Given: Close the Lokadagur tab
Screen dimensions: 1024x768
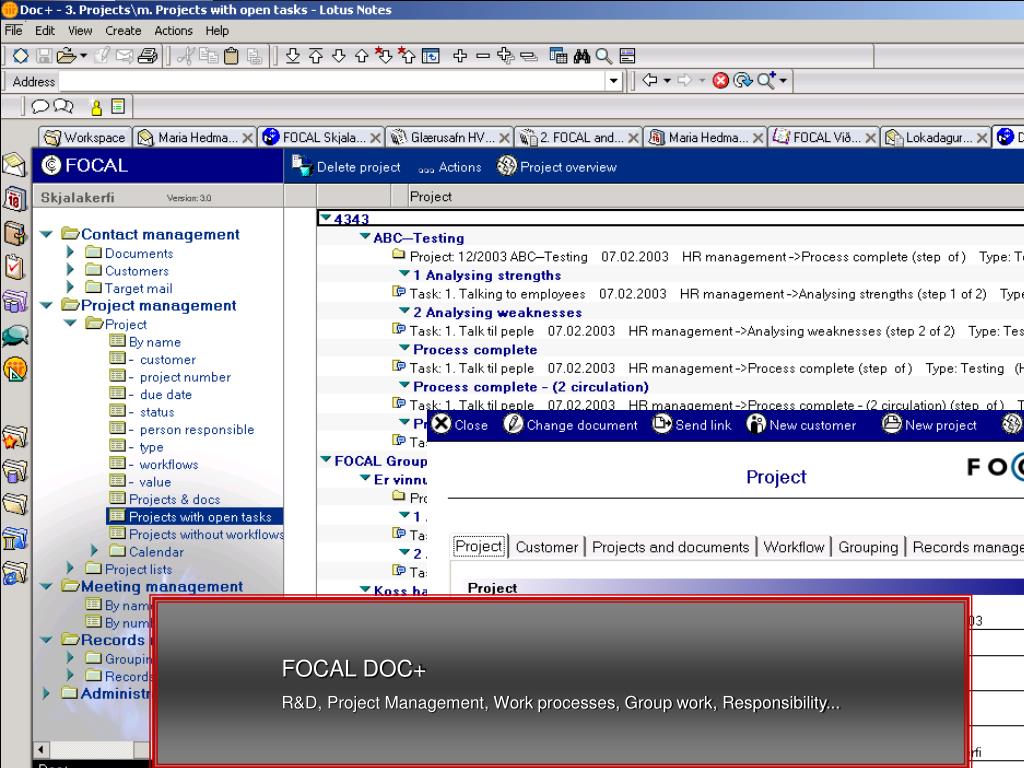Looking at the screenshot, I should click(982, 138).
